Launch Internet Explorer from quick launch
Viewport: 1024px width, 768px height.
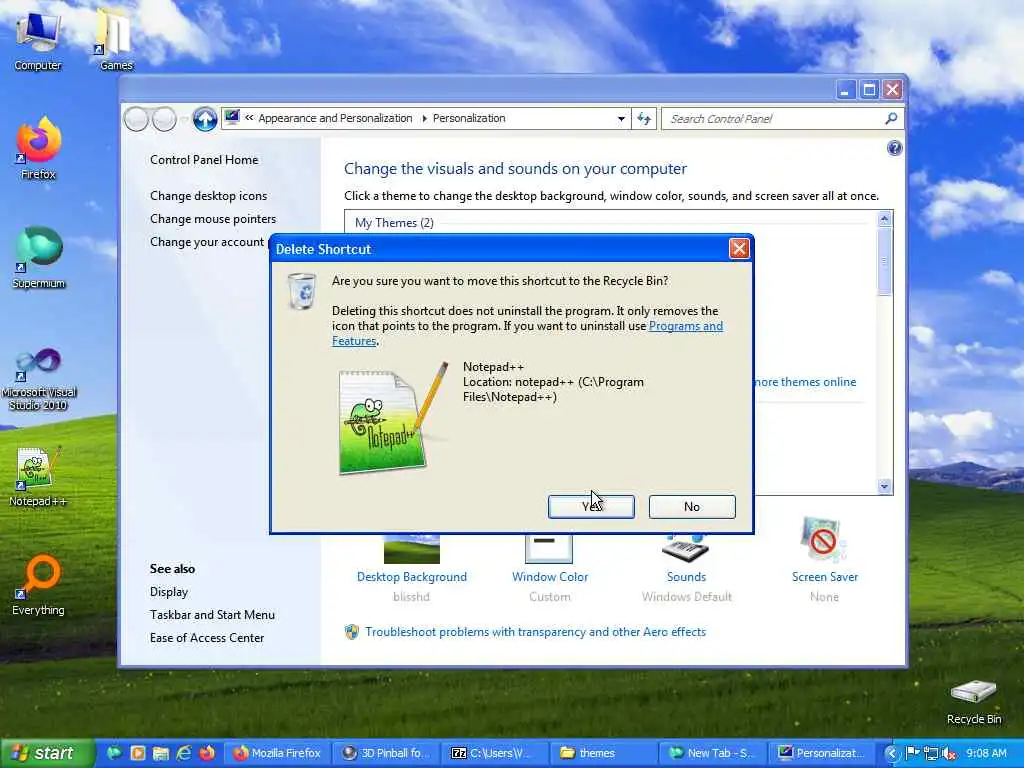pyautogui.click(x=184, y=753)
